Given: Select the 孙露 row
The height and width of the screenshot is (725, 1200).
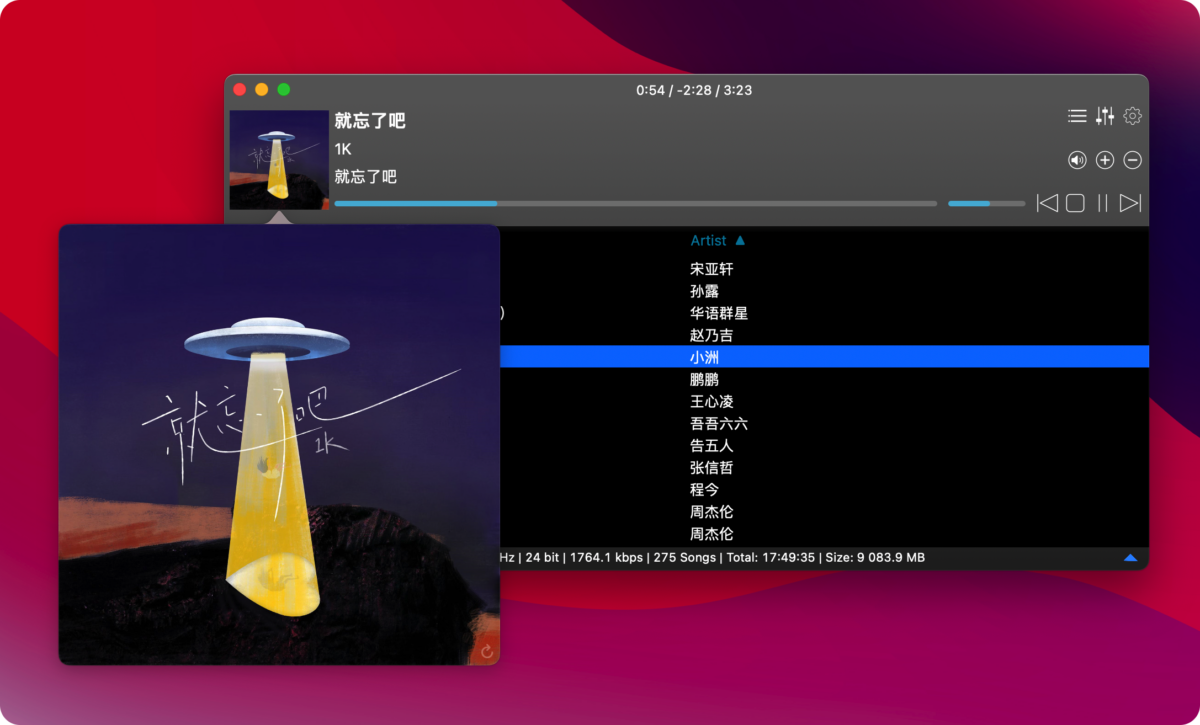Looking at the screenshot, I should 824,291.
